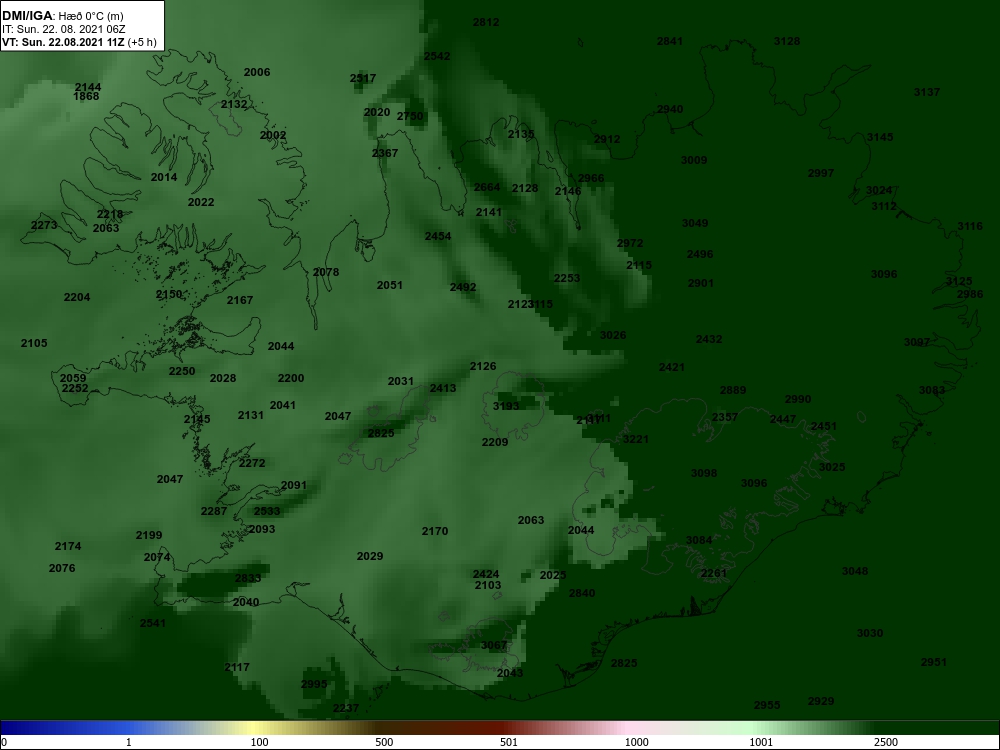Click the map value 3116

[x=970, y=226]
